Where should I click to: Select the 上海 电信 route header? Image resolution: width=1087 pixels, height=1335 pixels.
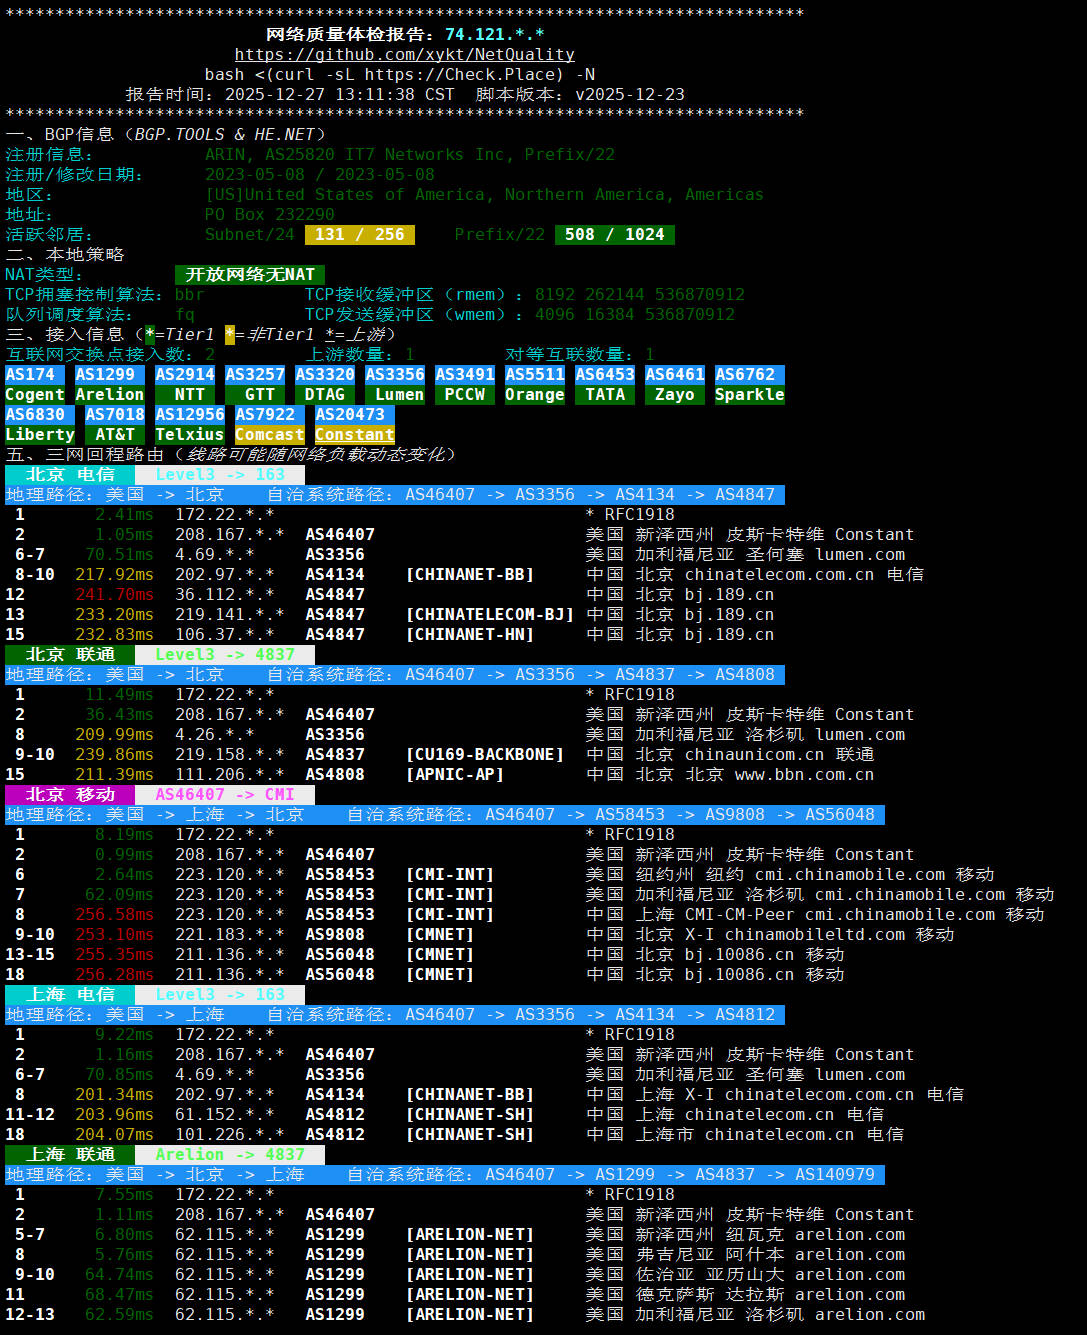click(70, 995)
